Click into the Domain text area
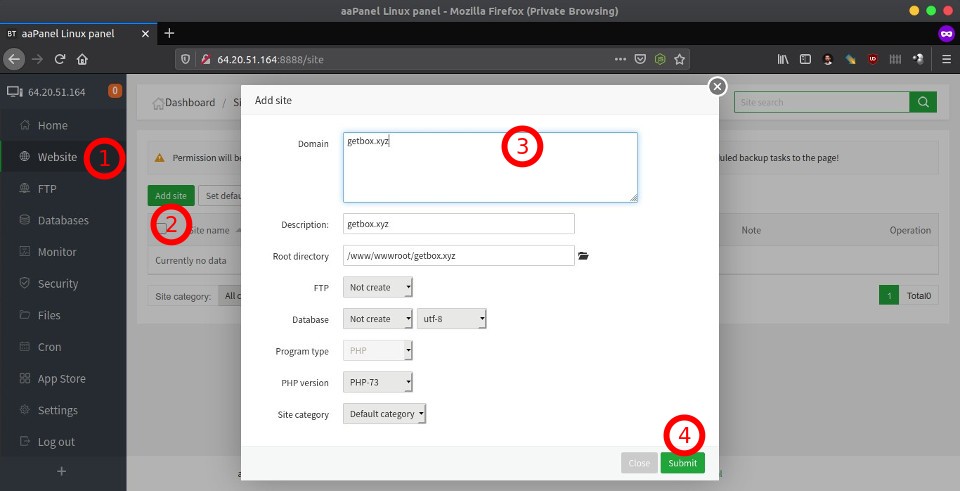The height and width of the screenshot is (491, 960). click(x=490, y=167)
